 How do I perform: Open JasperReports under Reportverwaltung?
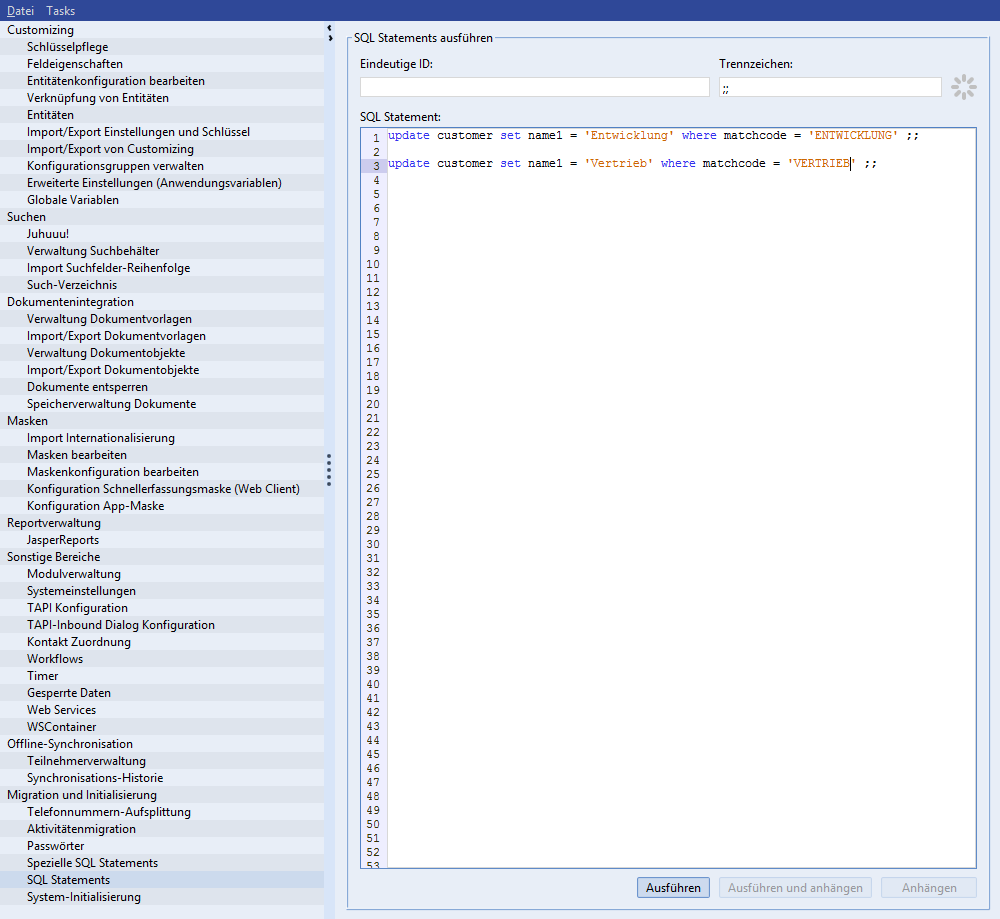[x=63, y=540]
